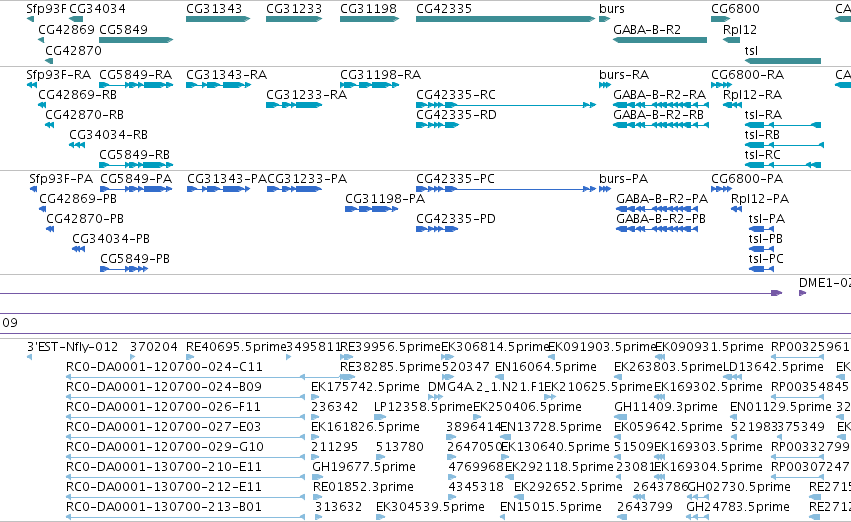
Task: Select the 3'EST-Nfly-012 label
Action: point(72,347)
